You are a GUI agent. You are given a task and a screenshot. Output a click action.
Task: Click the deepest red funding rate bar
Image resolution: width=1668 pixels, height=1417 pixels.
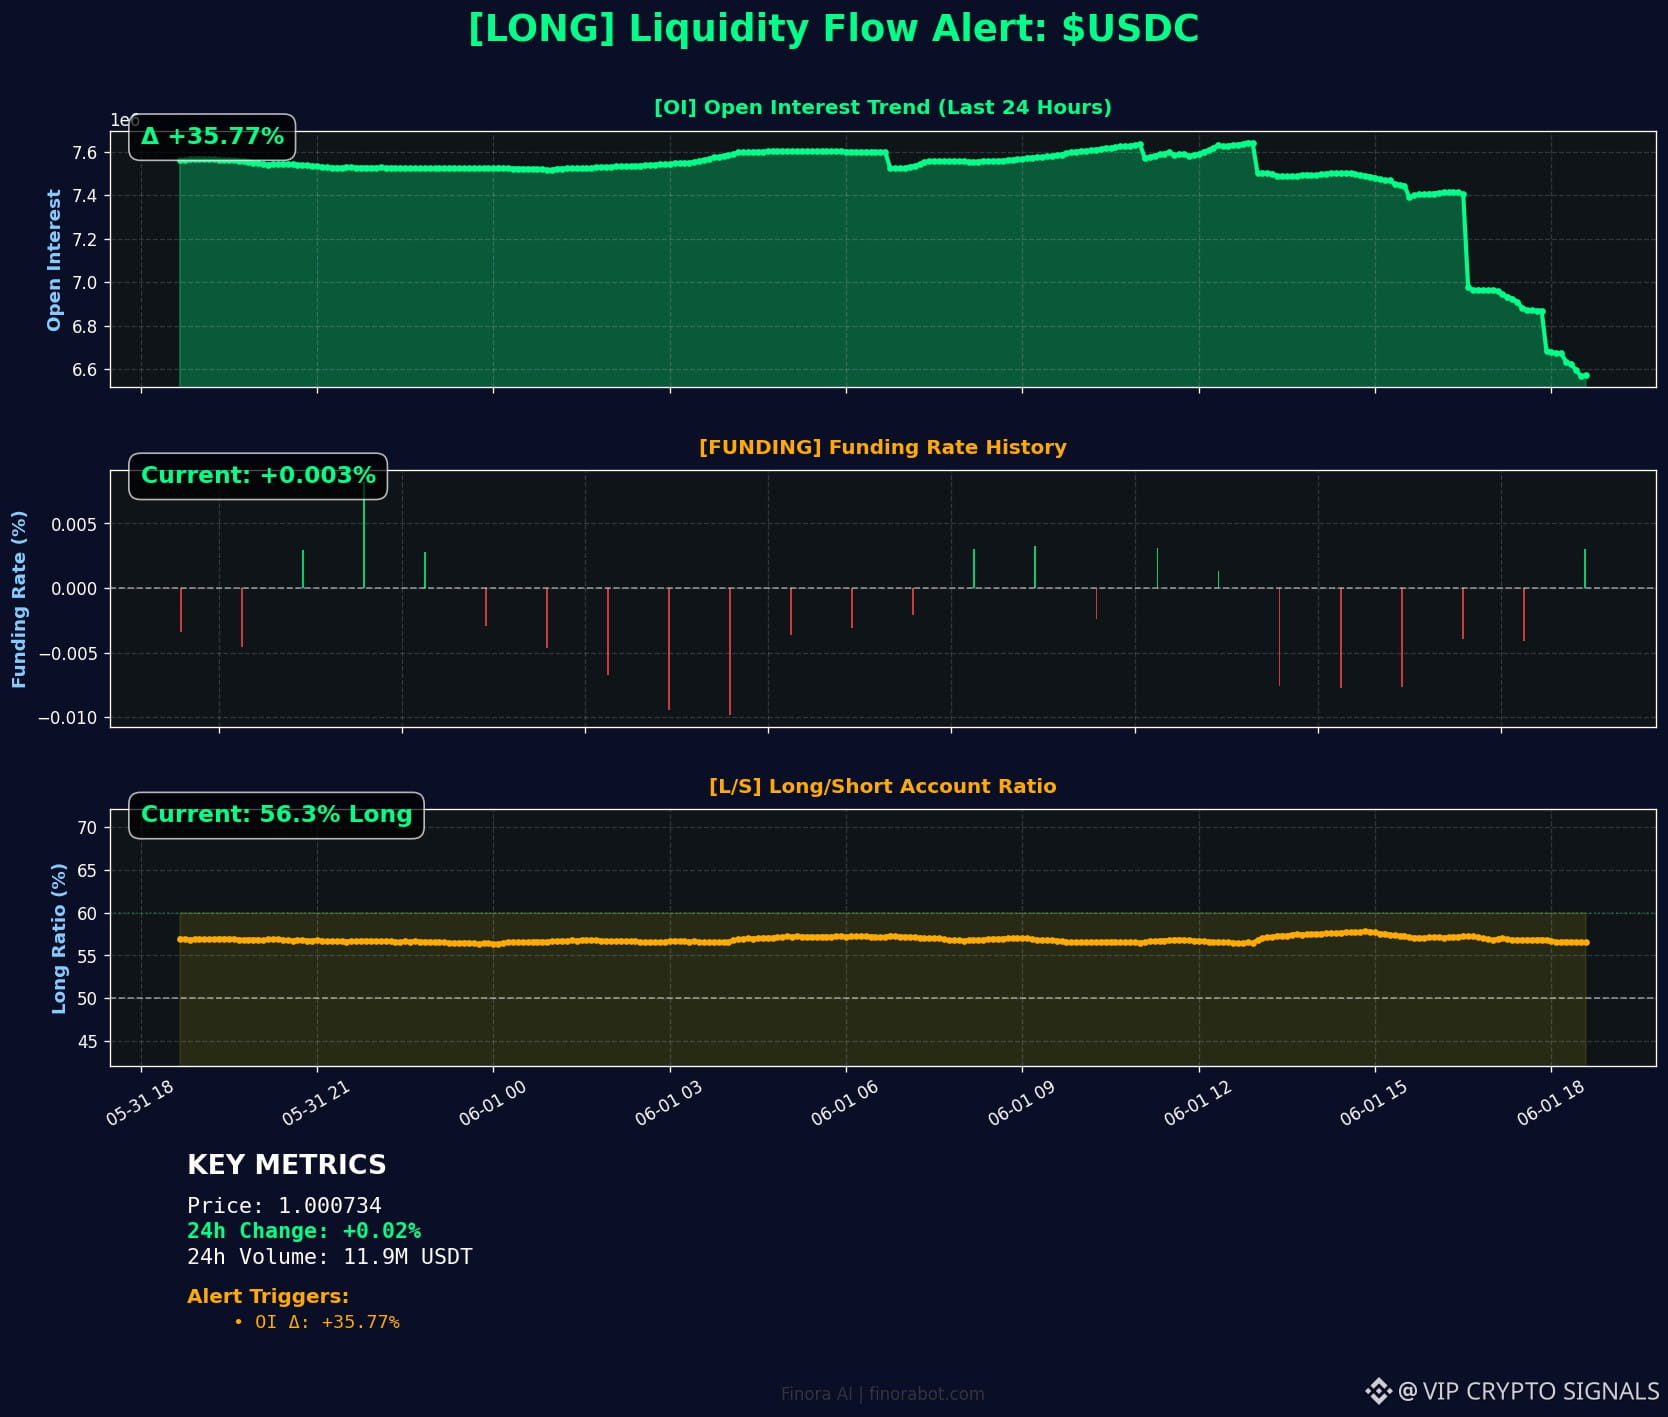coord(730,651)
